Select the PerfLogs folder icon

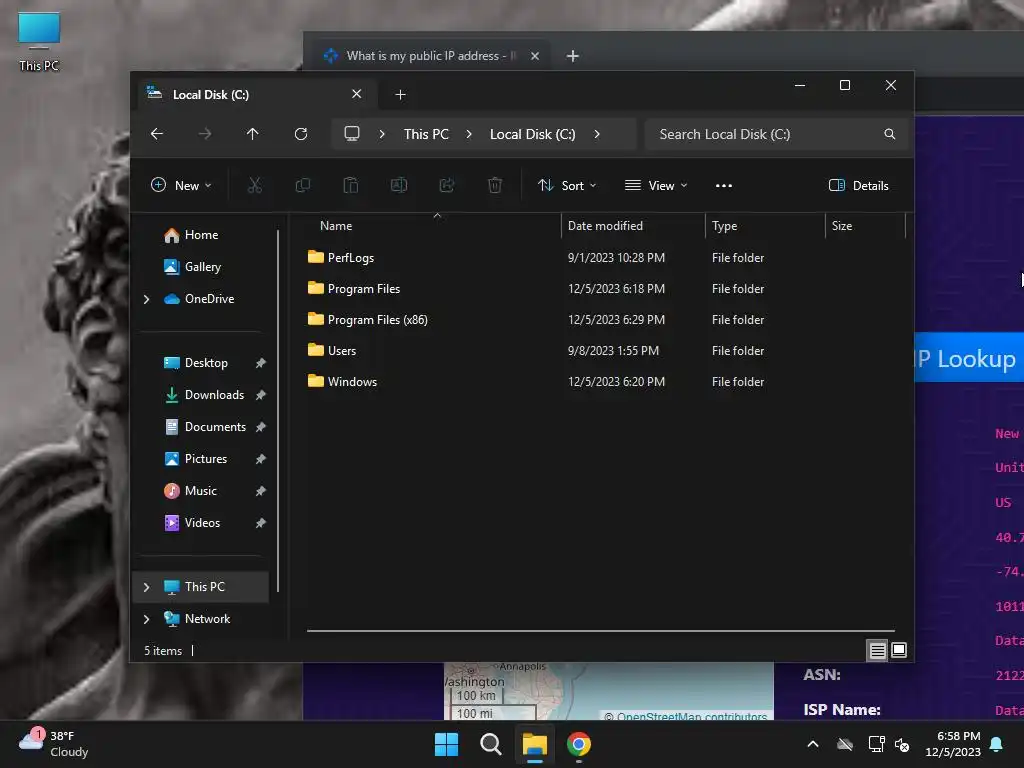(x=315, y=257)
